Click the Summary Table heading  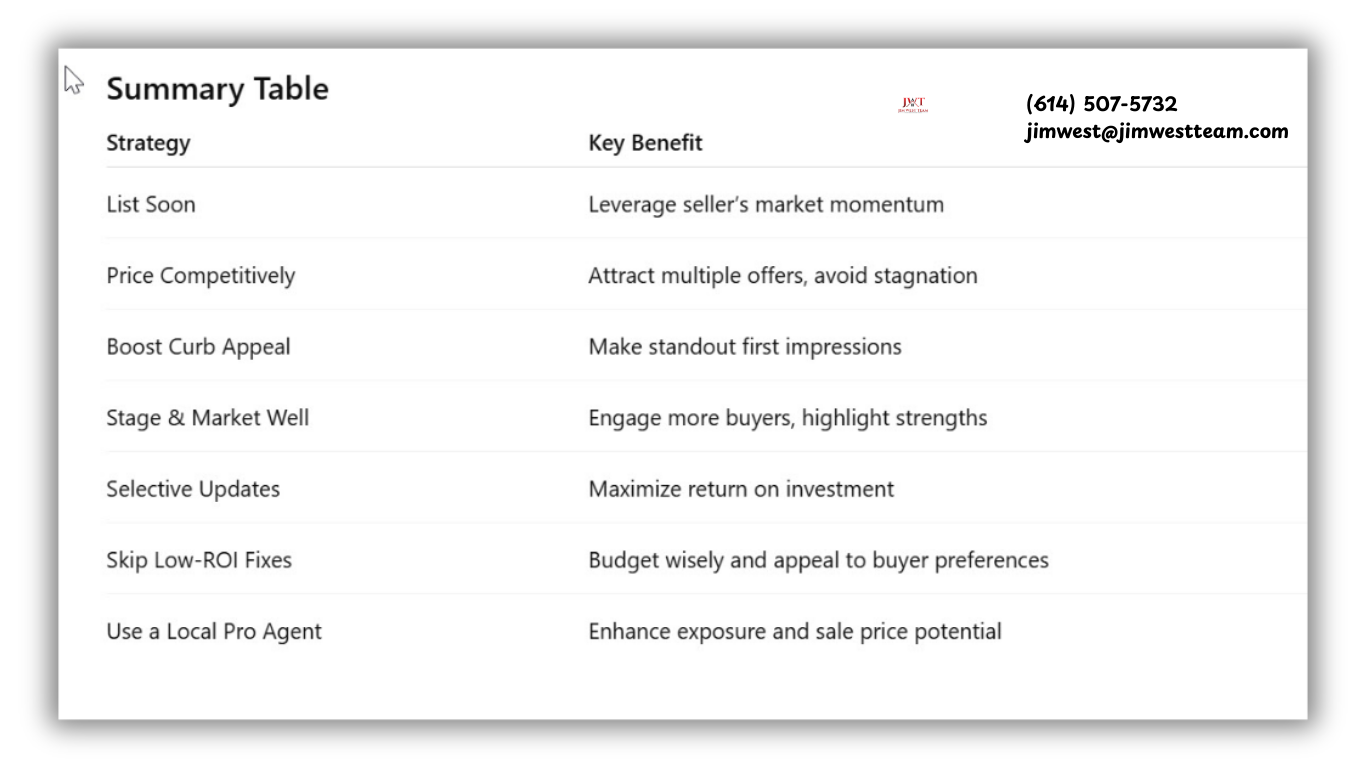[x=217, y=89]
